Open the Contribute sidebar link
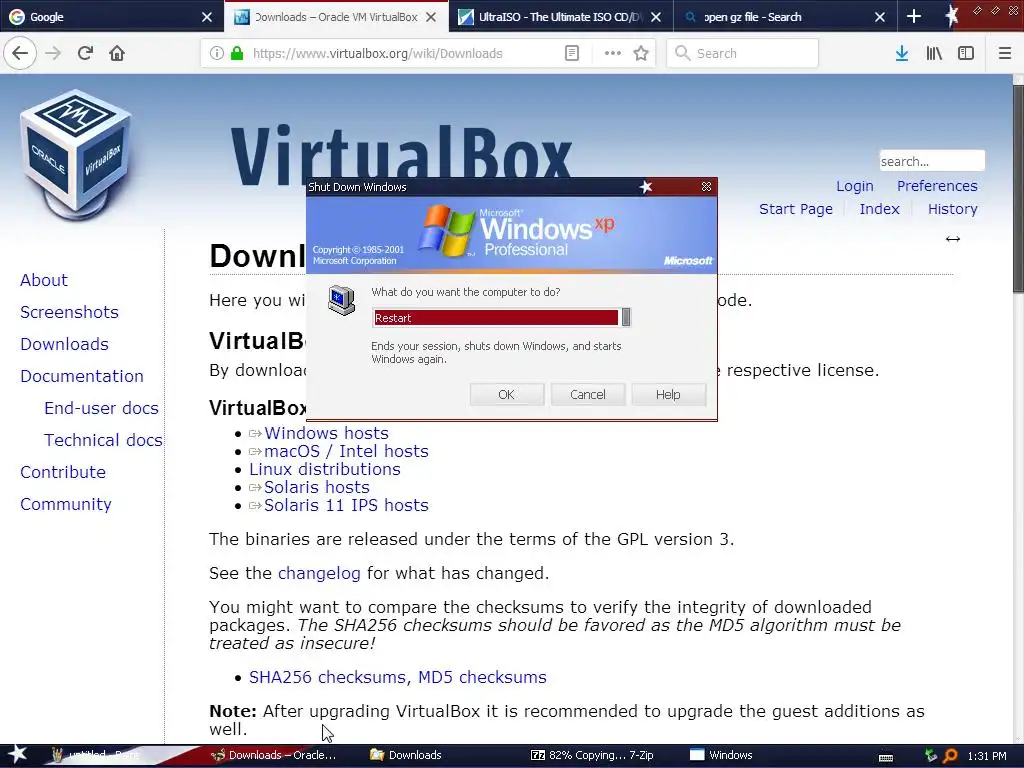Viewport: 1024px width, 768px height. tap(63, 472)
